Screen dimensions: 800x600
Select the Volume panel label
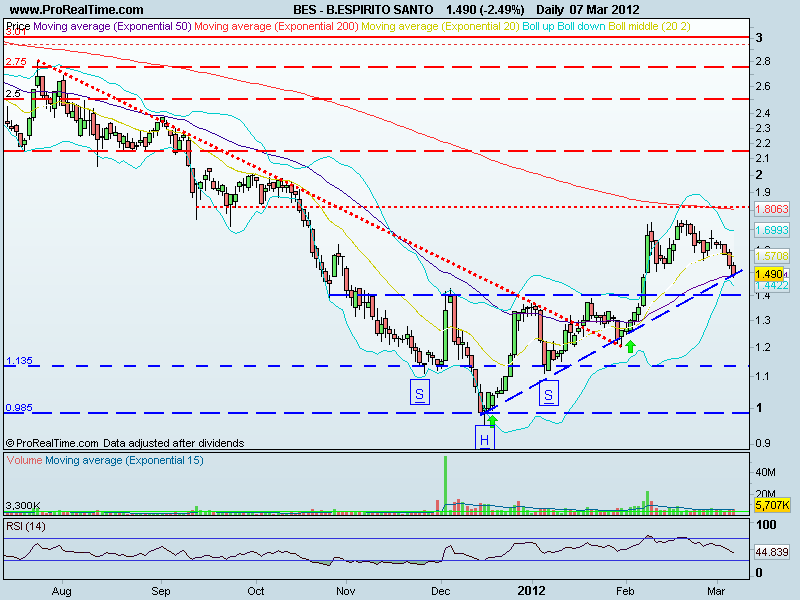pos(24,460)
